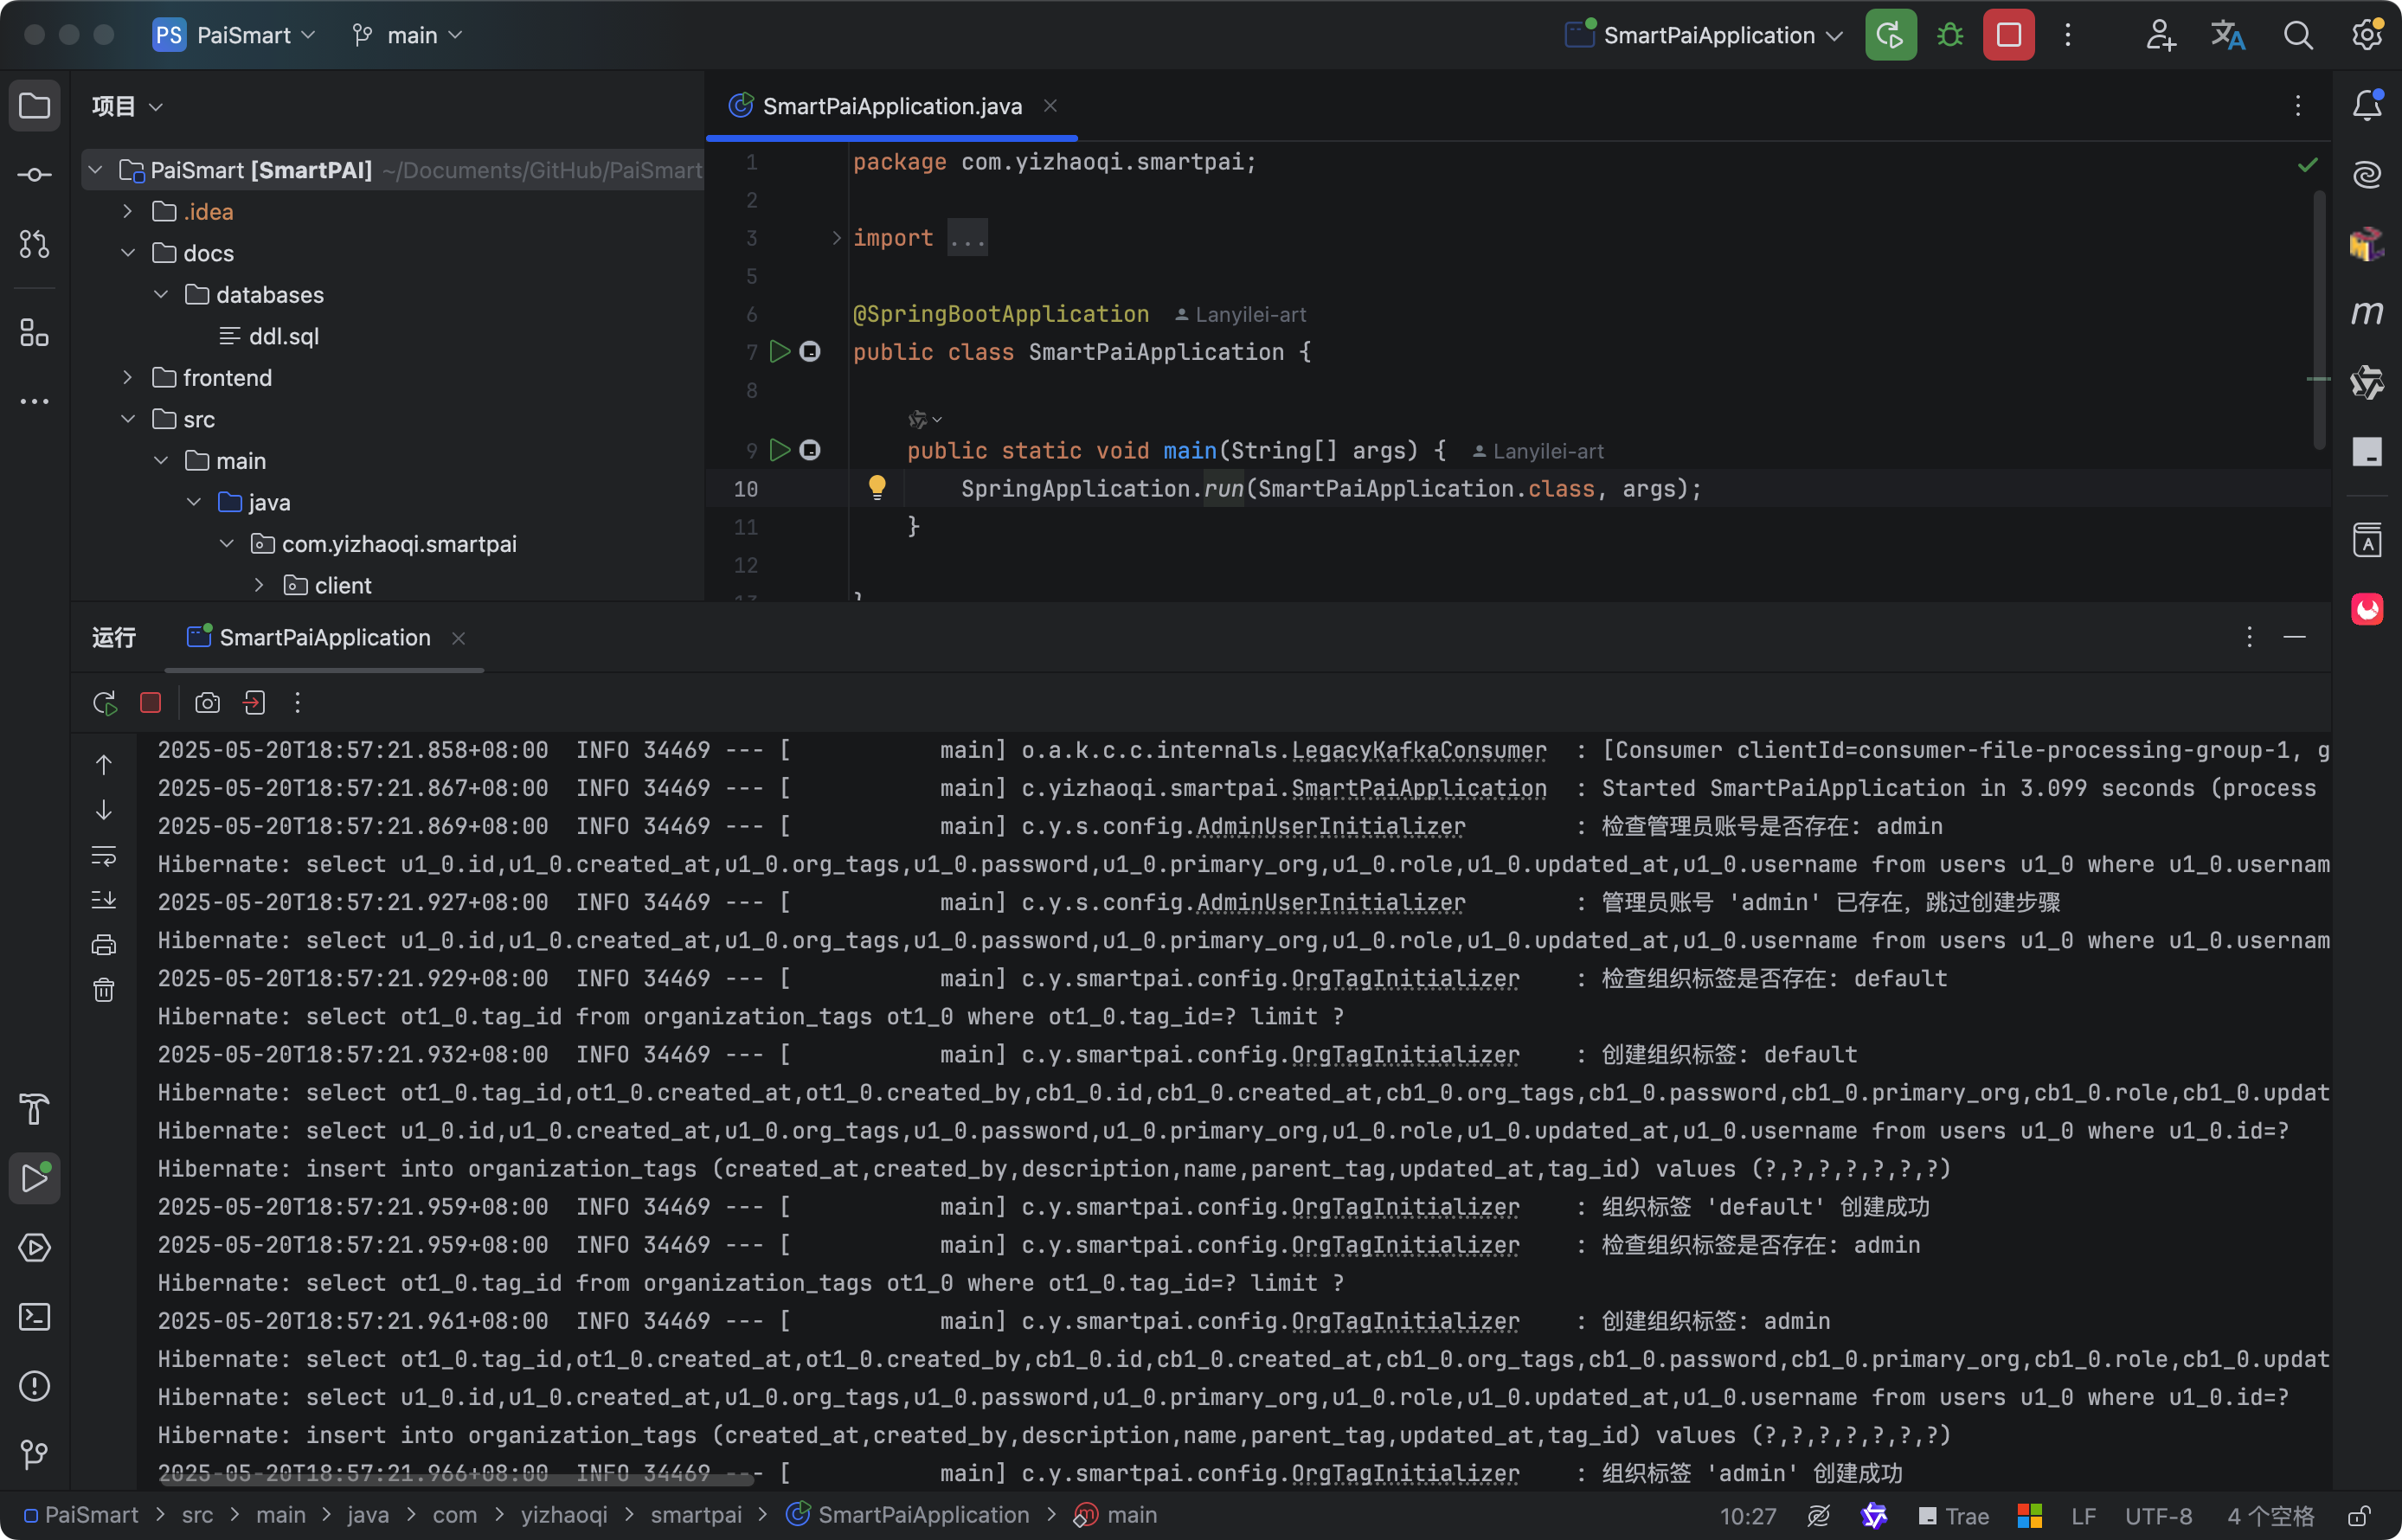
Task: Toggle scroll to end of console output
Action: point(104,900)
